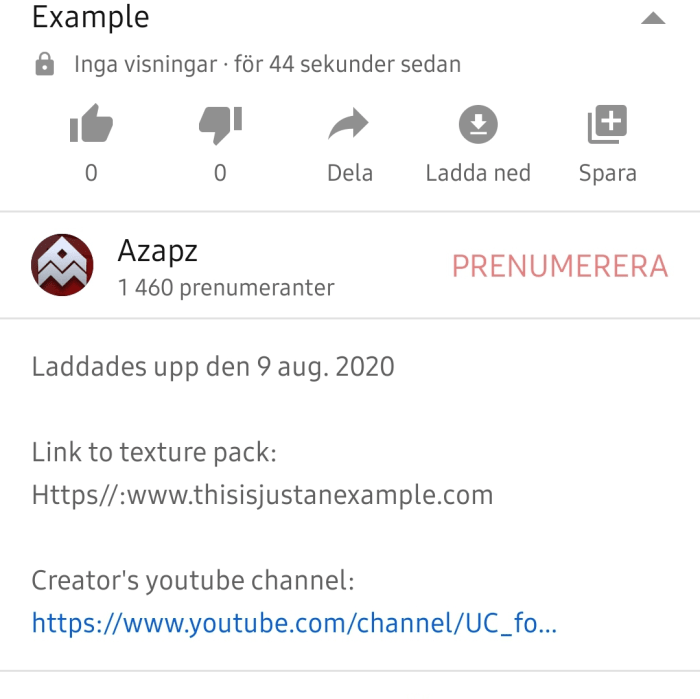This screenshot has width=700, height=699.
Task: Click the Inga visningar view count text
Action: pyautogui.click(x=146, y=64)
